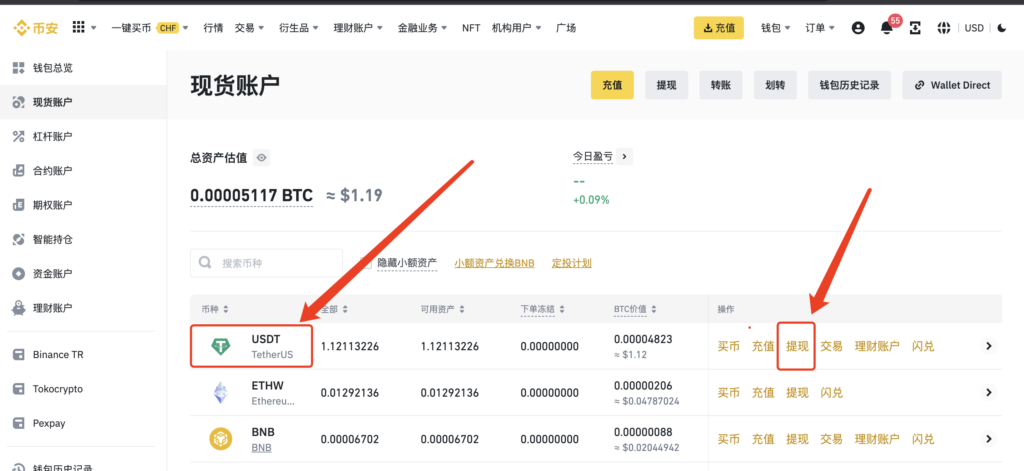Open 广场 in top navigation
The height and width of the screenshot is (471, 1024).
click(566, 28)
